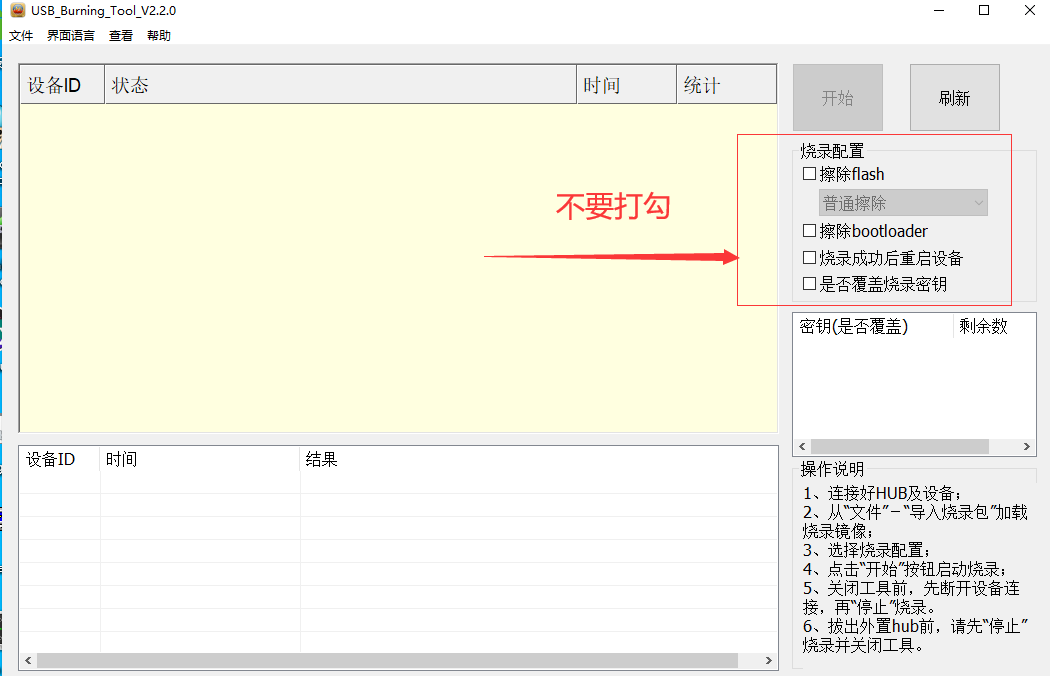Toggle the 擦除flash checkbox
The width and height of the screenshot is (1050, 676).
click(x=809, y=174)
